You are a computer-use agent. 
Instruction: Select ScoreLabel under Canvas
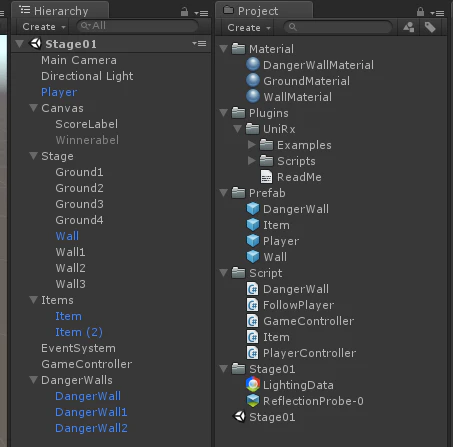coord(87,124)
